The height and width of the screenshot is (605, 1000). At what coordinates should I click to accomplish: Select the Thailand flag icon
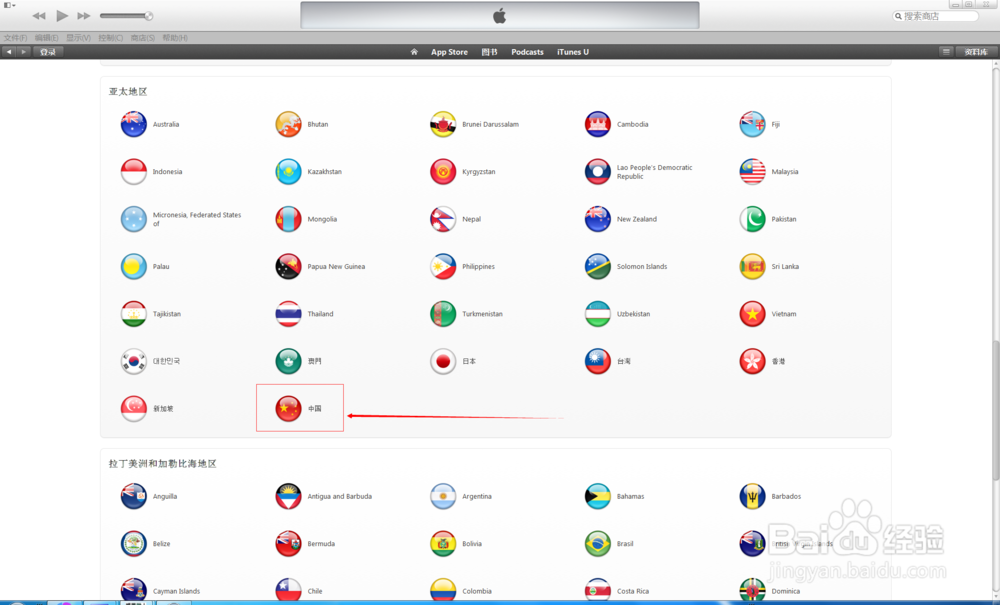point(288,314)
